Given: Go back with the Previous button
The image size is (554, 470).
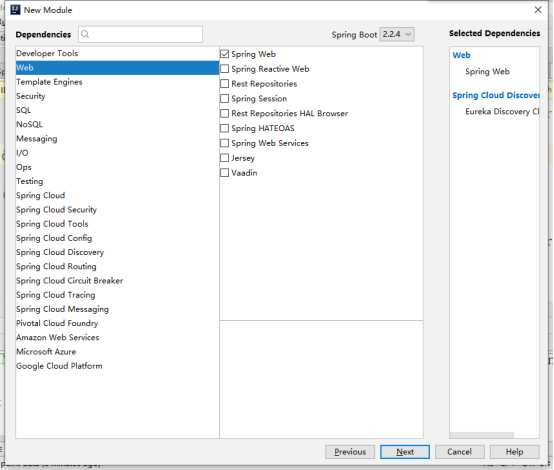Looking at the screenshot, I should coord(350,452).
